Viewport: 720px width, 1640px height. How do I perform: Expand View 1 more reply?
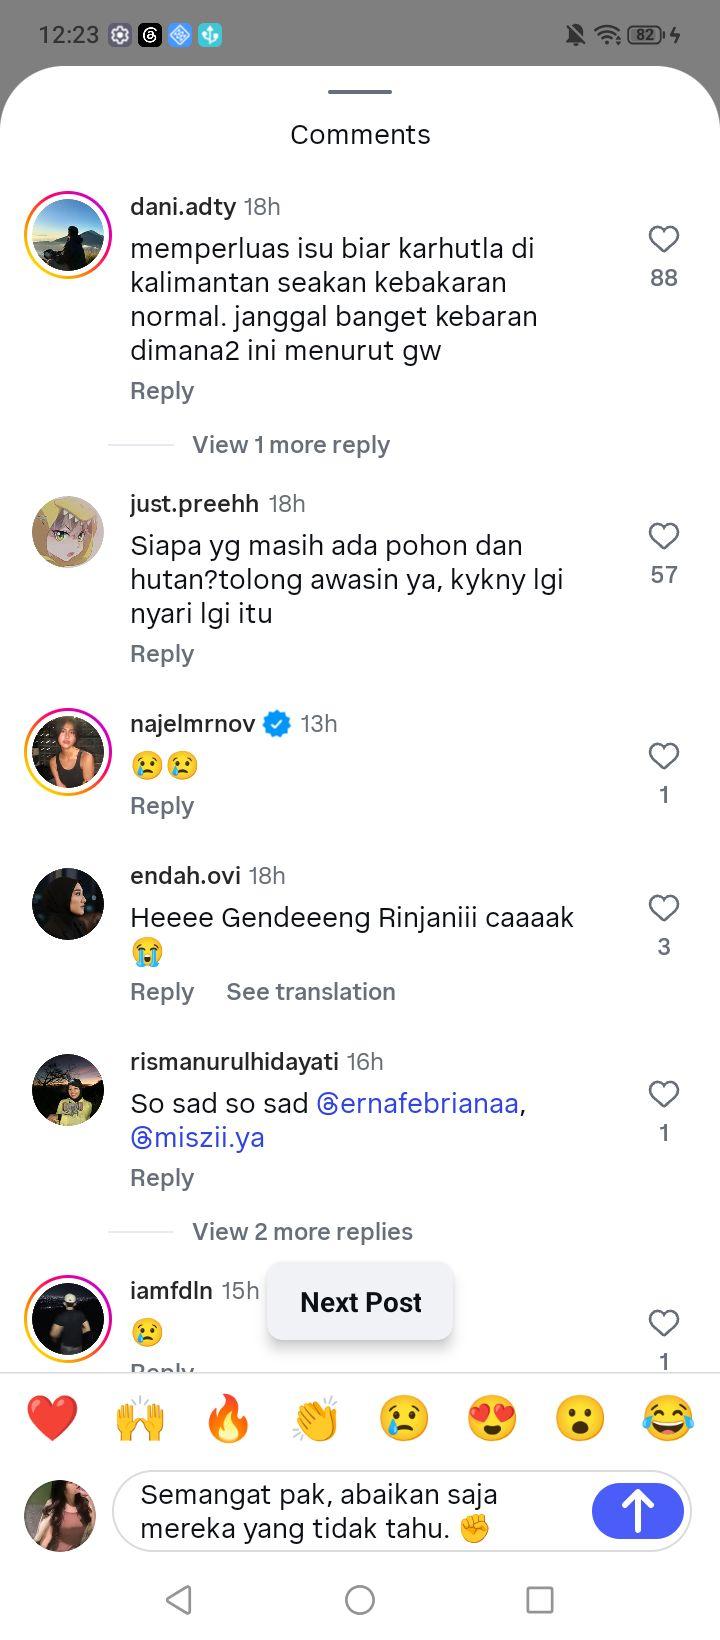pyautogui.click(x=291, y=445)
